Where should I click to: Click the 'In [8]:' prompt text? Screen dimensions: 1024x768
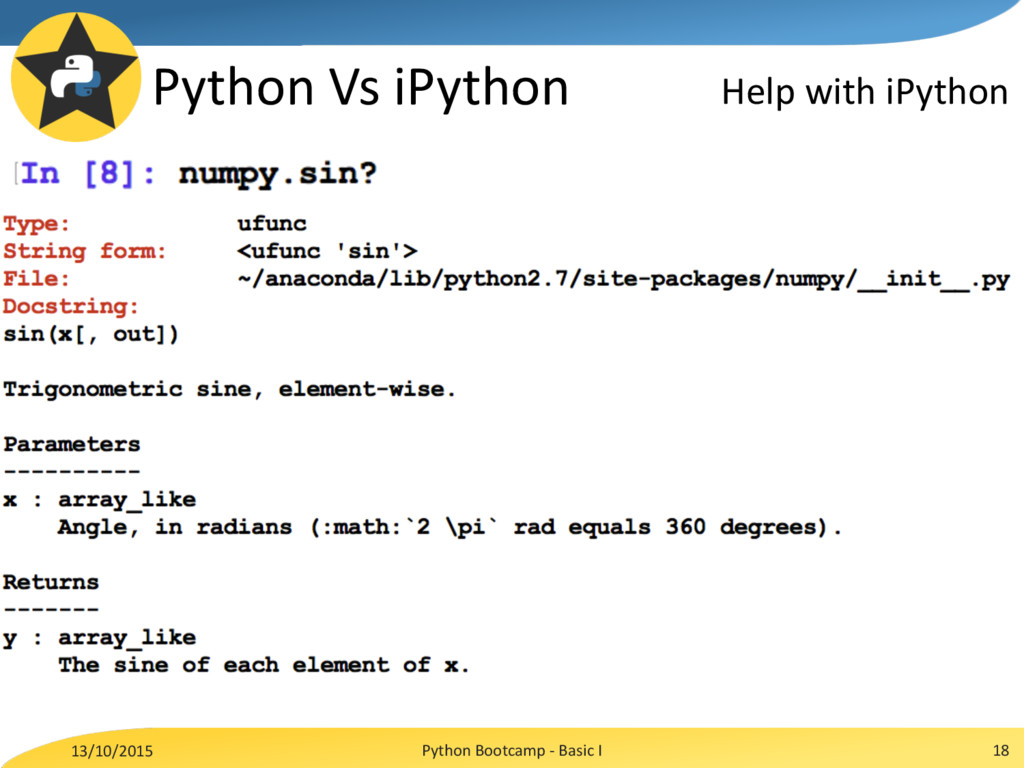tap(88, 174)
